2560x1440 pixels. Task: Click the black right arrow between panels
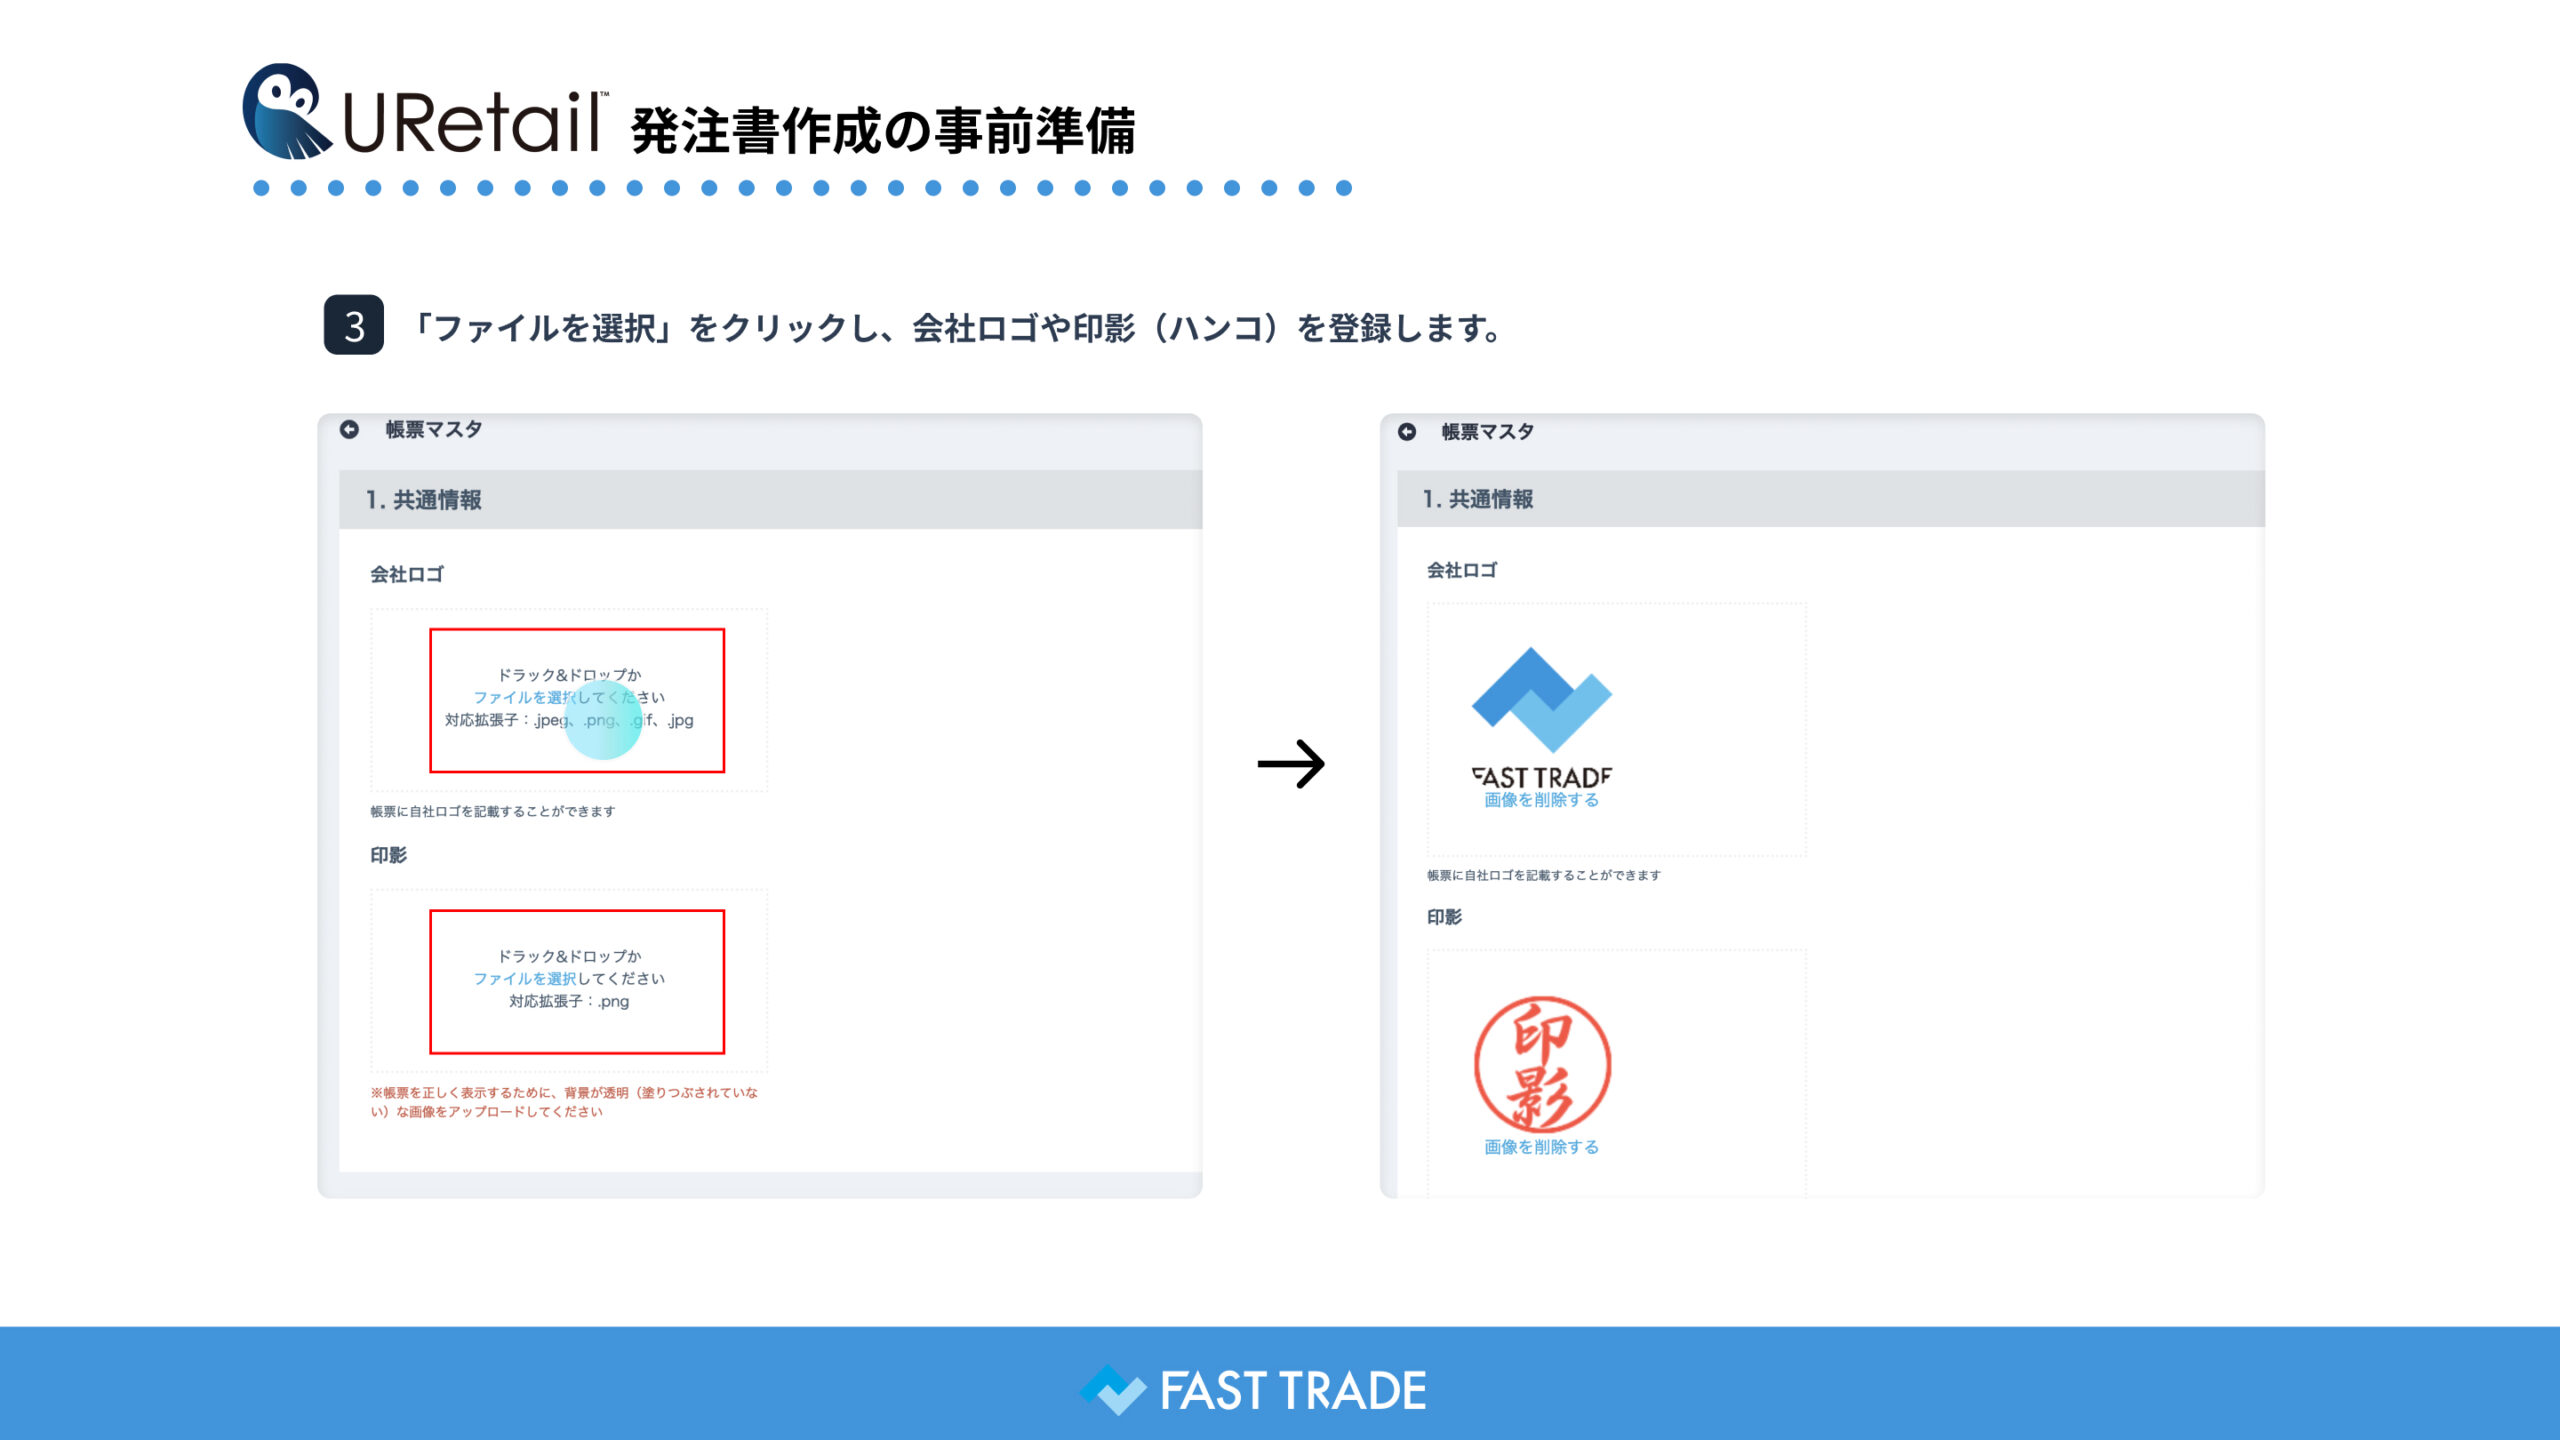click(1291, 764)
